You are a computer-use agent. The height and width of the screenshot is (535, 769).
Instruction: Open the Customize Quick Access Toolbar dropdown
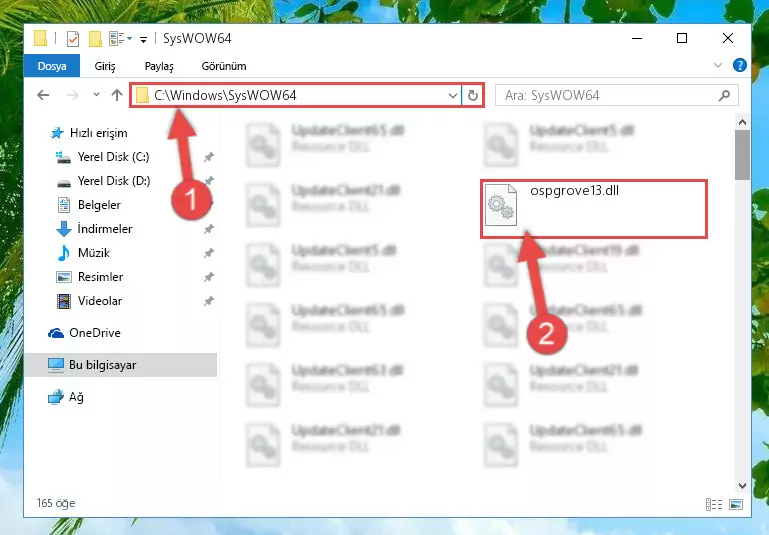tap(143, 39)
